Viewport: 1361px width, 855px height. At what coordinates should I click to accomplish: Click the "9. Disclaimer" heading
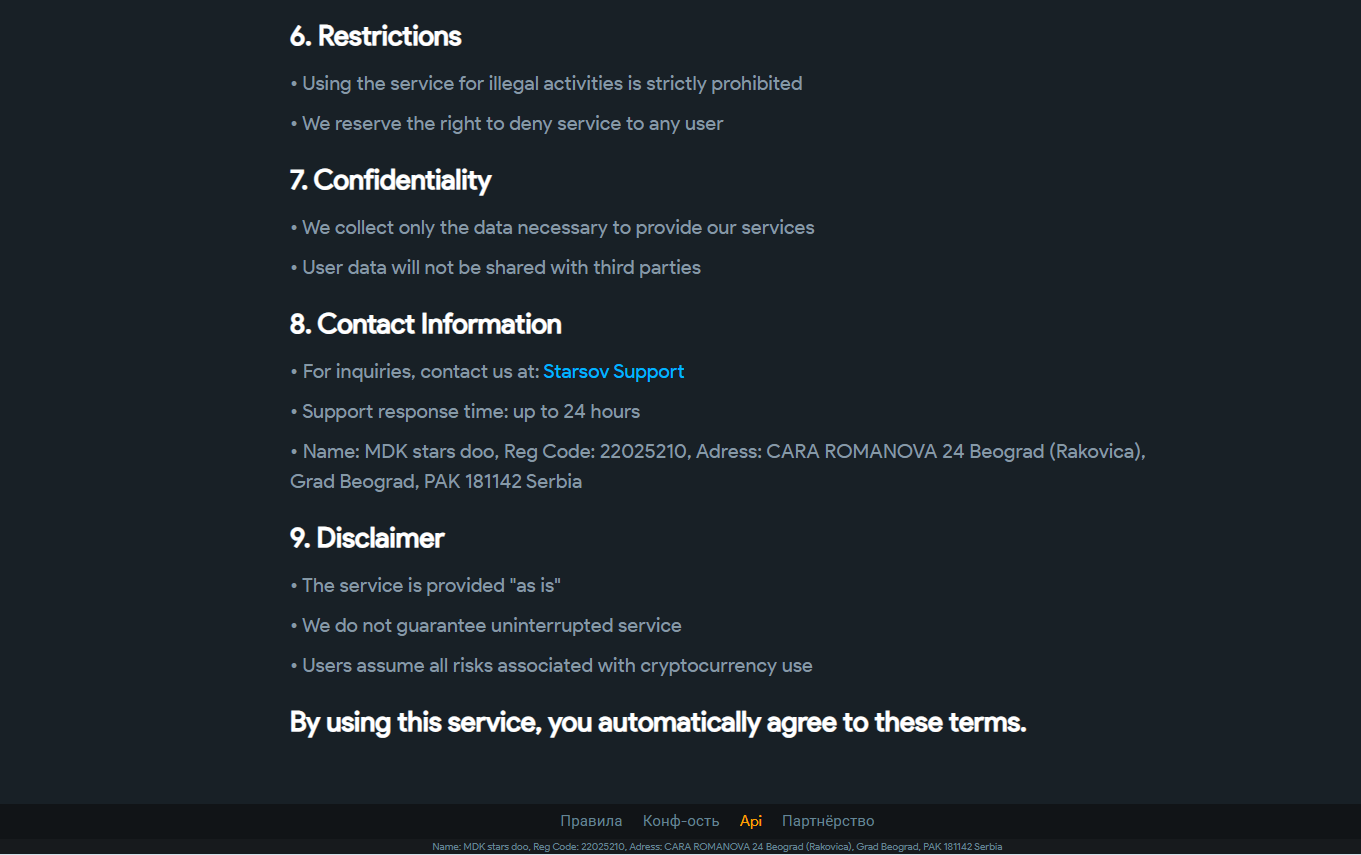(367, 539)
